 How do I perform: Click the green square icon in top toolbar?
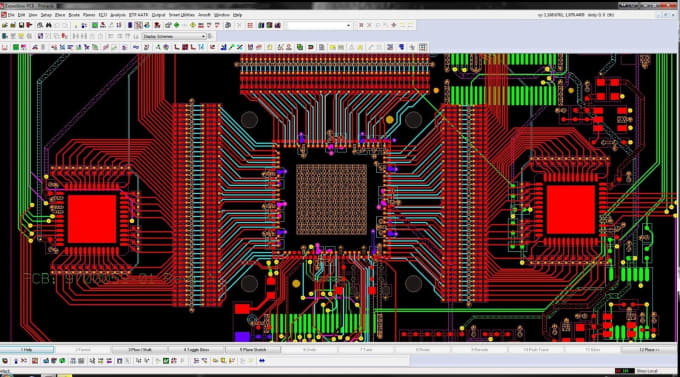tap(95, 25)
